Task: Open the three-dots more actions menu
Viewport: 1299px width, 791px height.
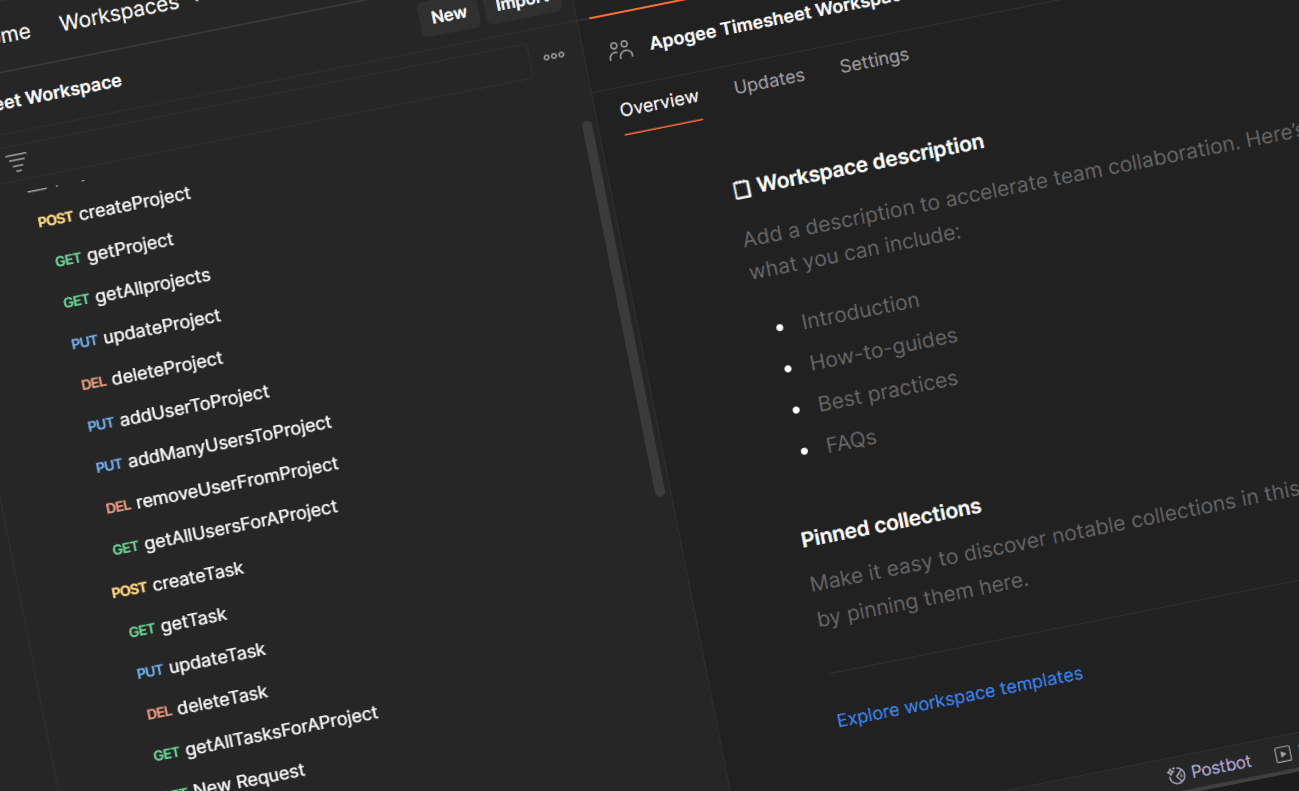Action: click(554, 56)
